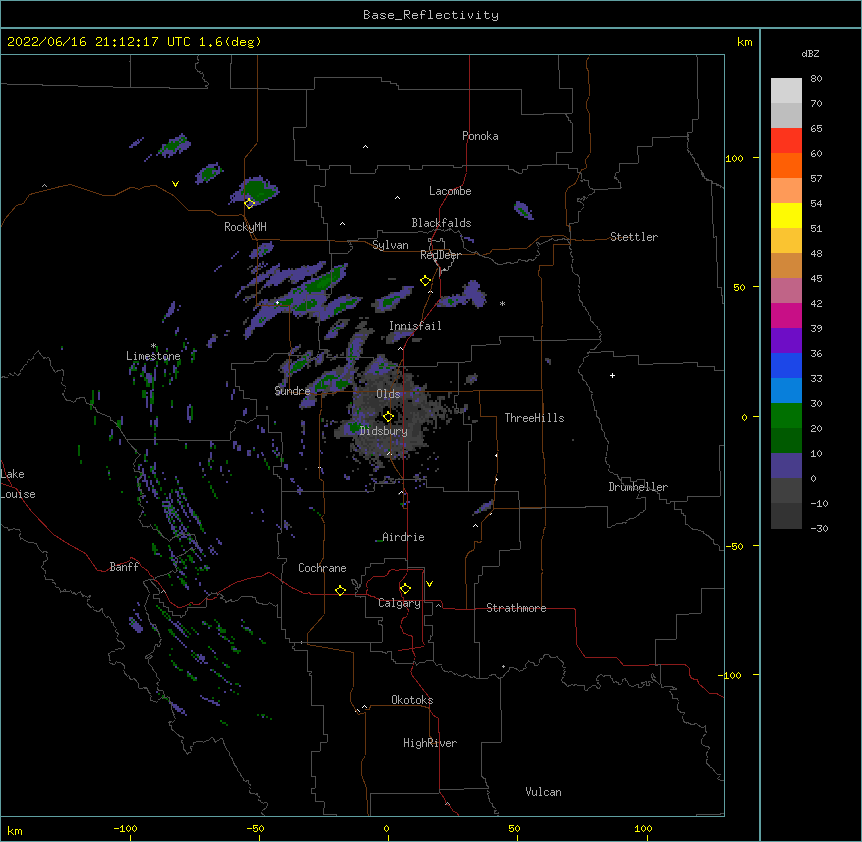Viewport: 862px width, 842px height.
Task: Click the yellow diamond marker between Olds and Didsbury
Action: [388, 416]
